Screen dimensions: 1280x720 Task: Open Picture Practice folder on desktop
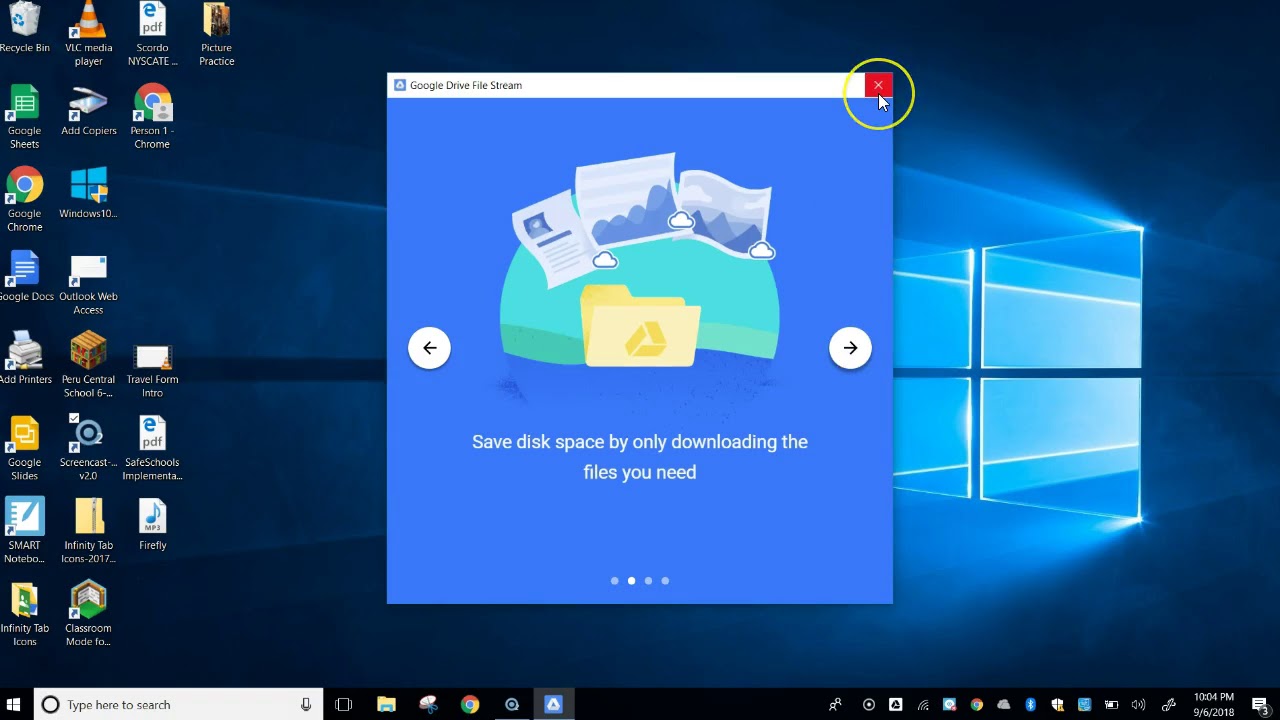pos(216,34)
